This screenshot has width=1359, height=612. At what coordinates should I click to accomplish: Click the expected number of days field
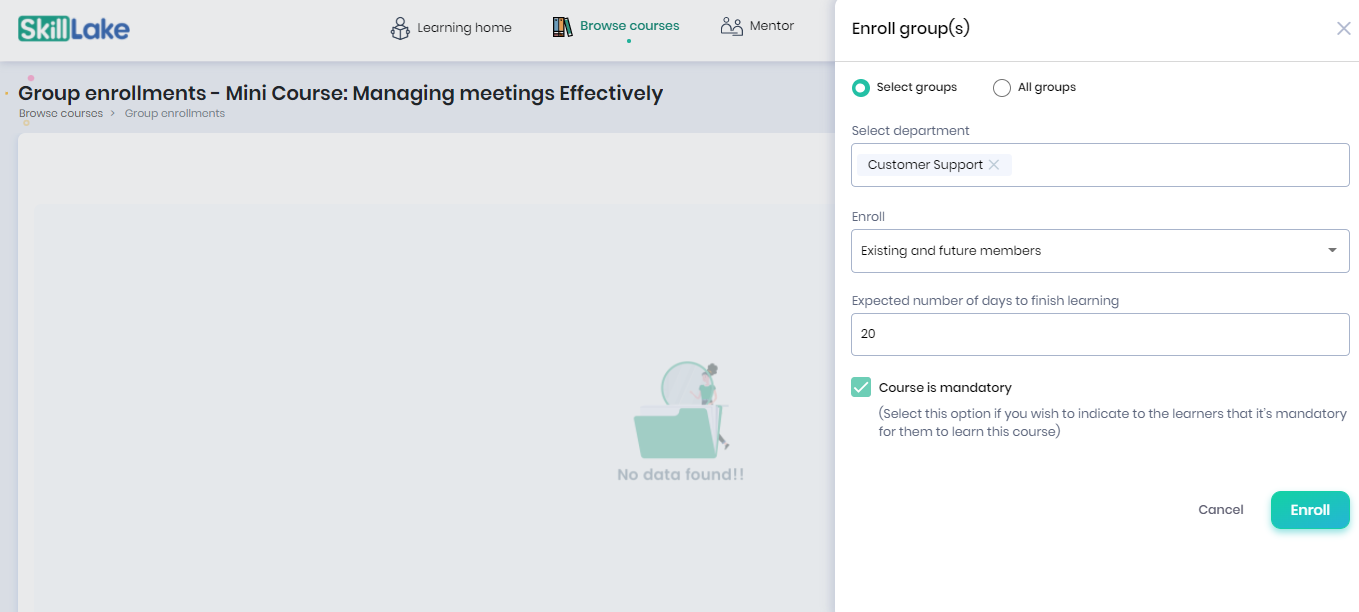[x=1100, y=334]
